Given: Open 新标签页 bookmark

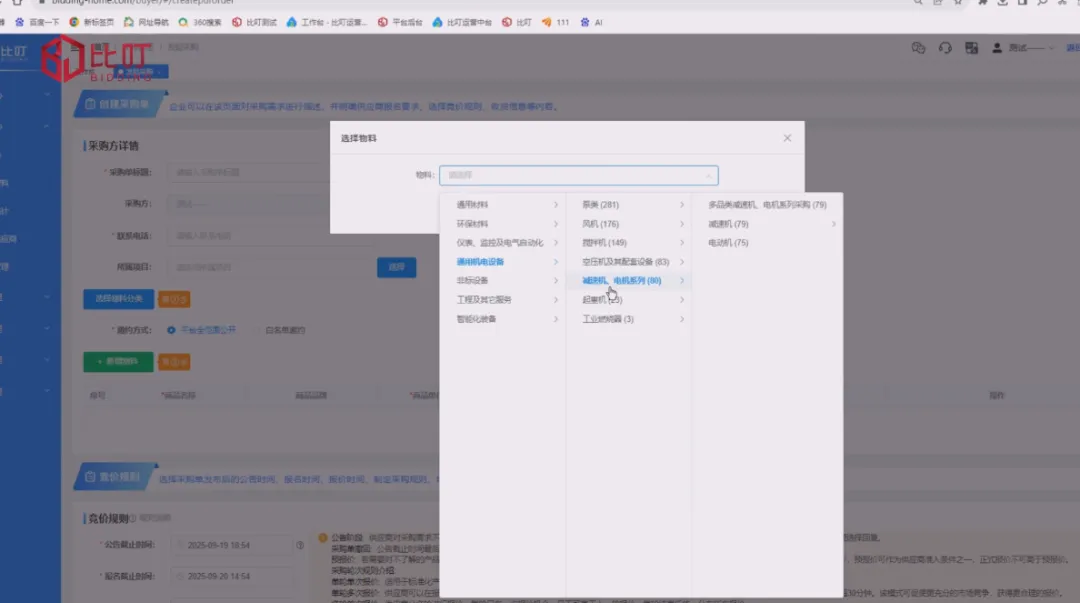Looking at the screenshot, I should coord(92,22).
